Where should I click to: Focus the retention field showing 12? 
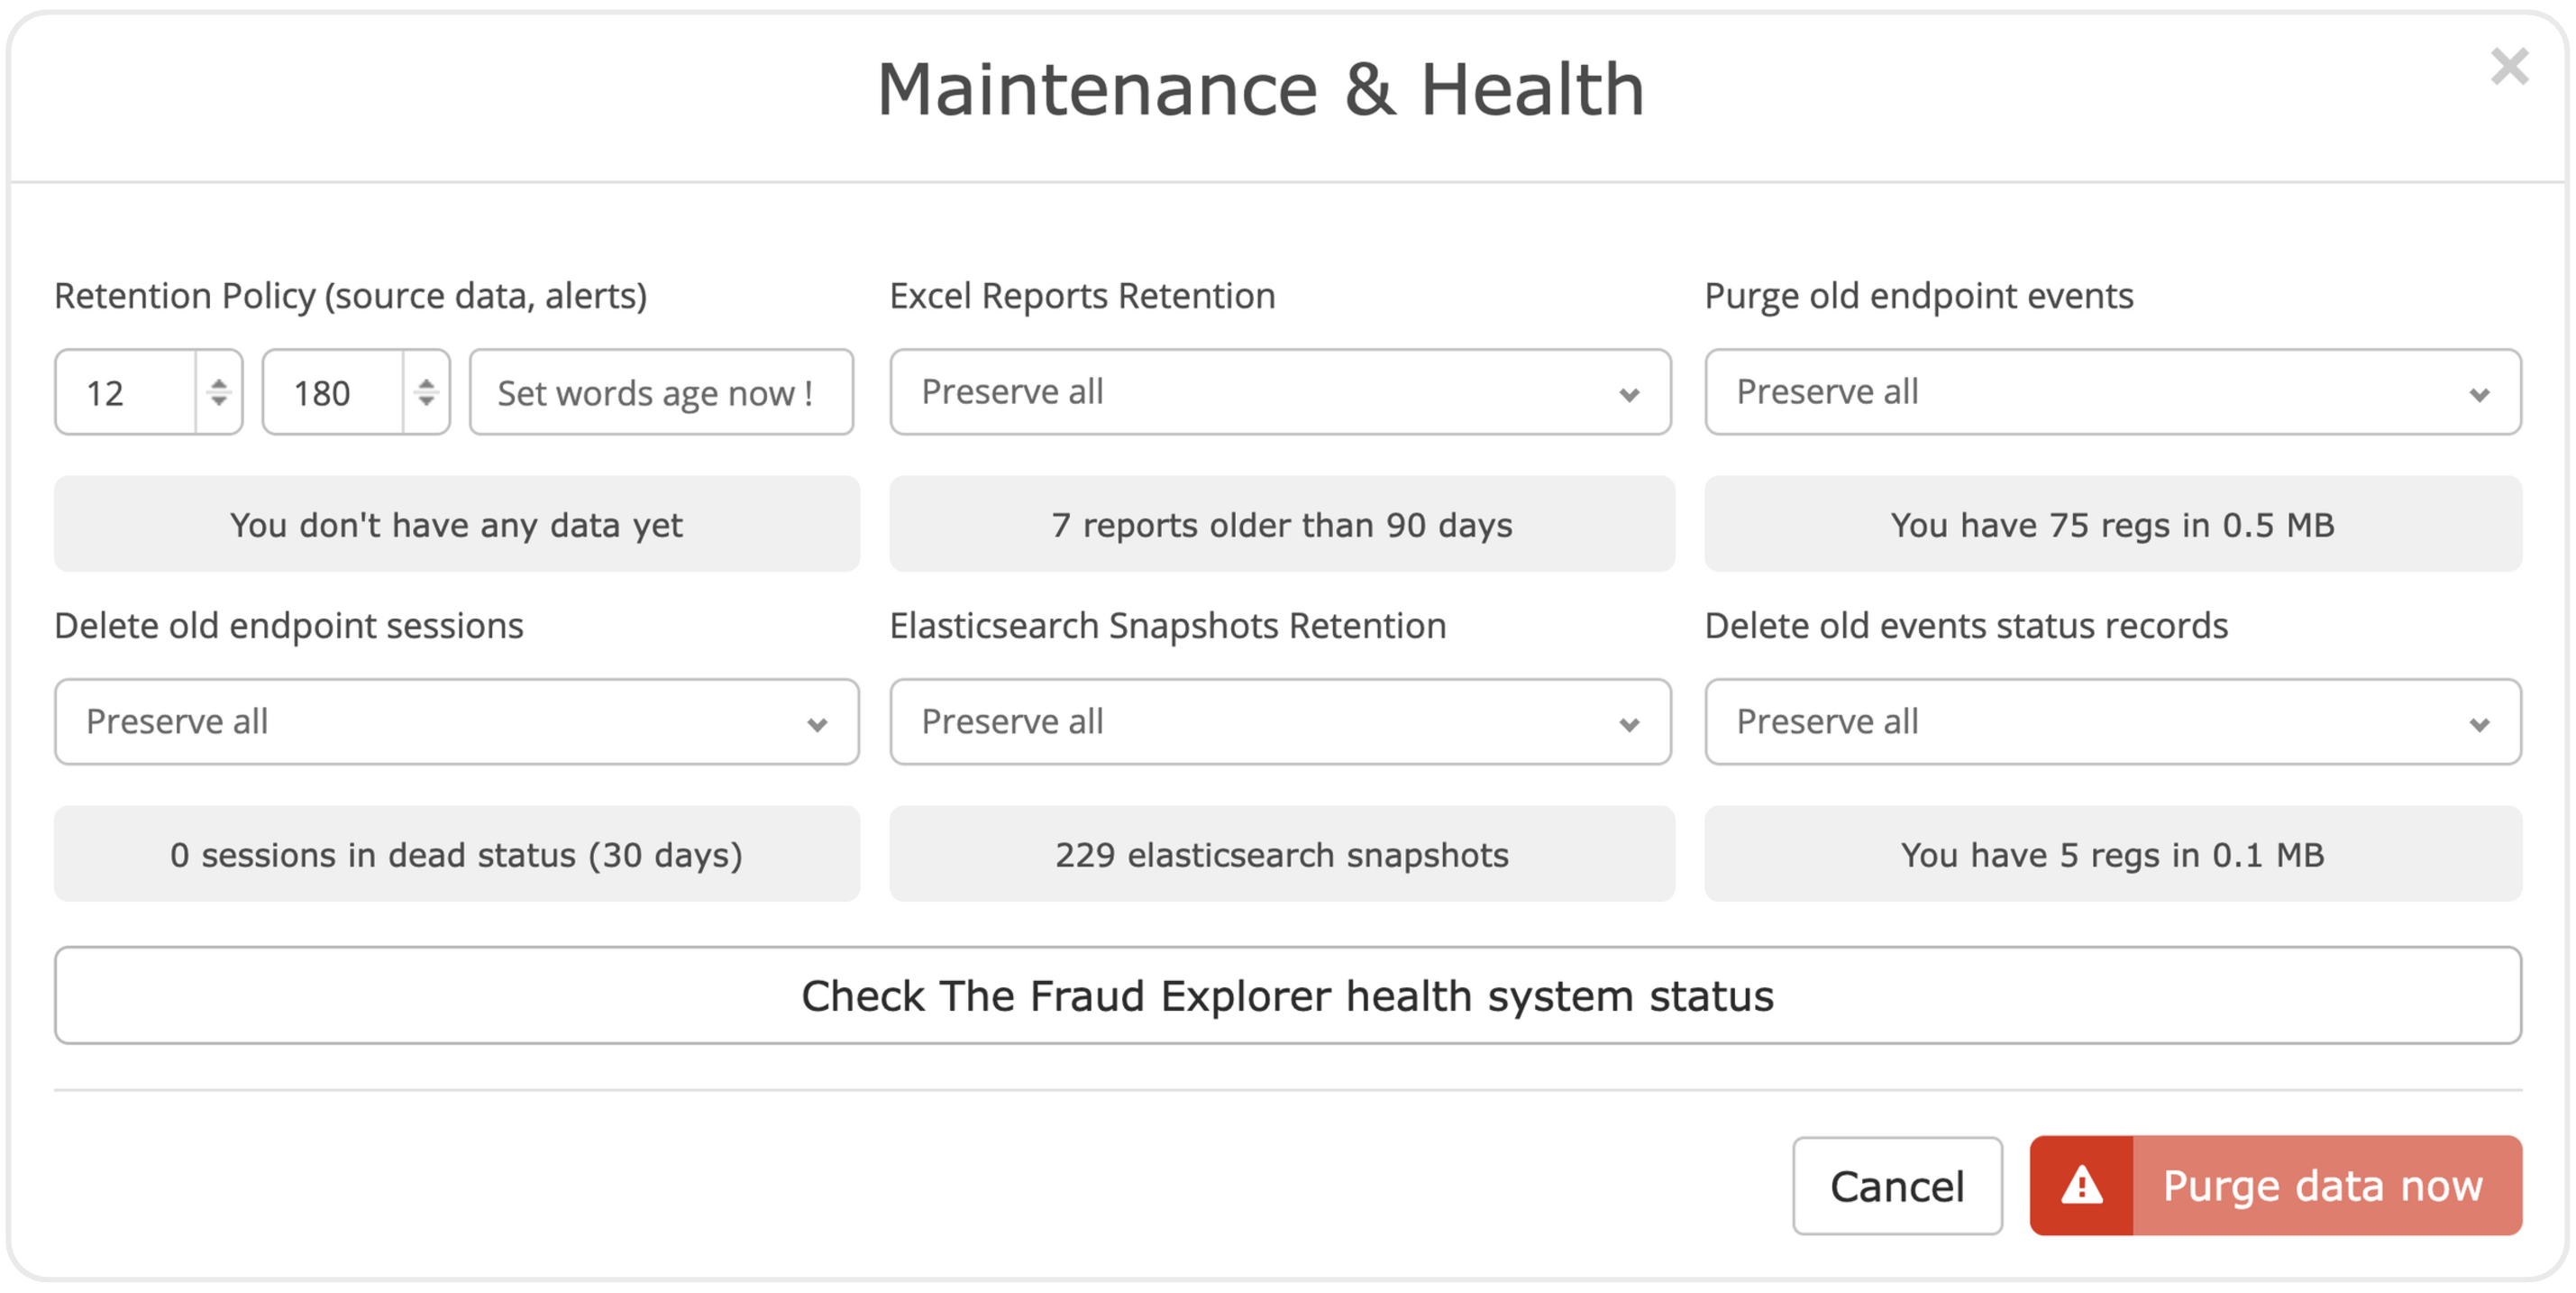pyautogui.click(x=126, y=392)
